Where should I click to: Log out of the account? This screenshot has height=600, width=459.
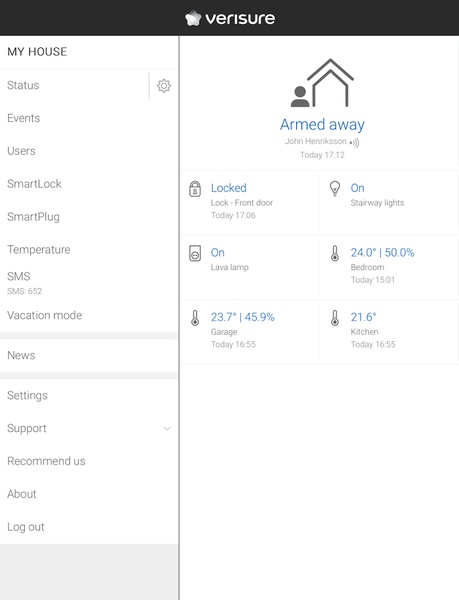(89, 527)
